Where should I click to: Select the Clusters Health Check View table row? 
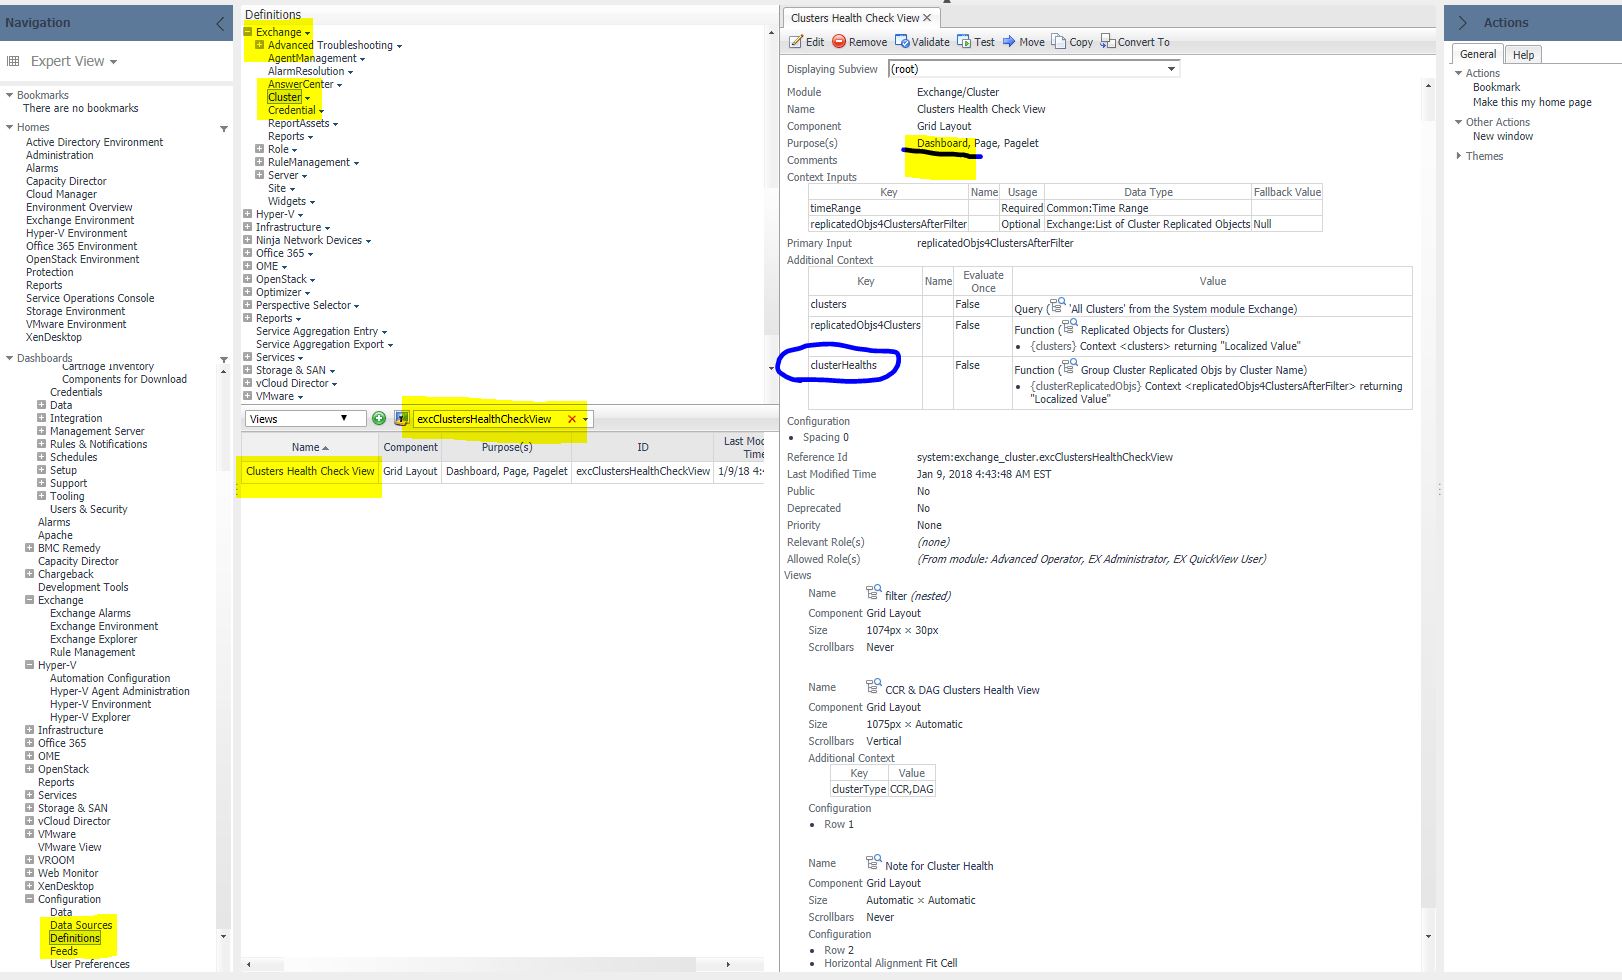click(x=502, y=471)
